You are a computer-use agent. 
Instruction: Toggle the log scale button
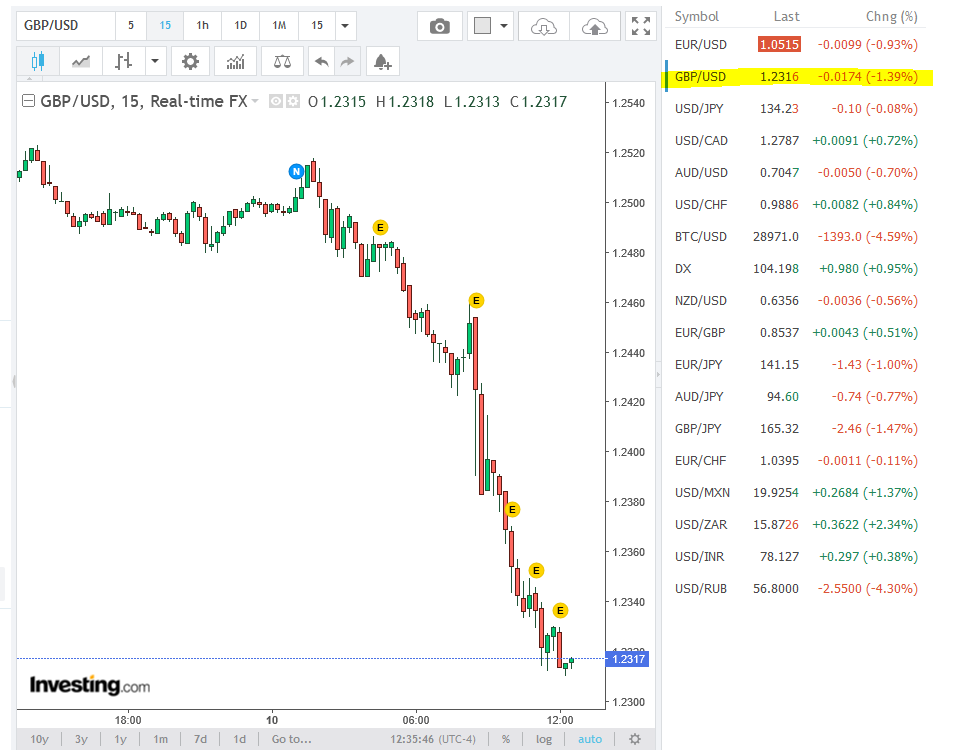pyautogui.click(x=544, y=739)
